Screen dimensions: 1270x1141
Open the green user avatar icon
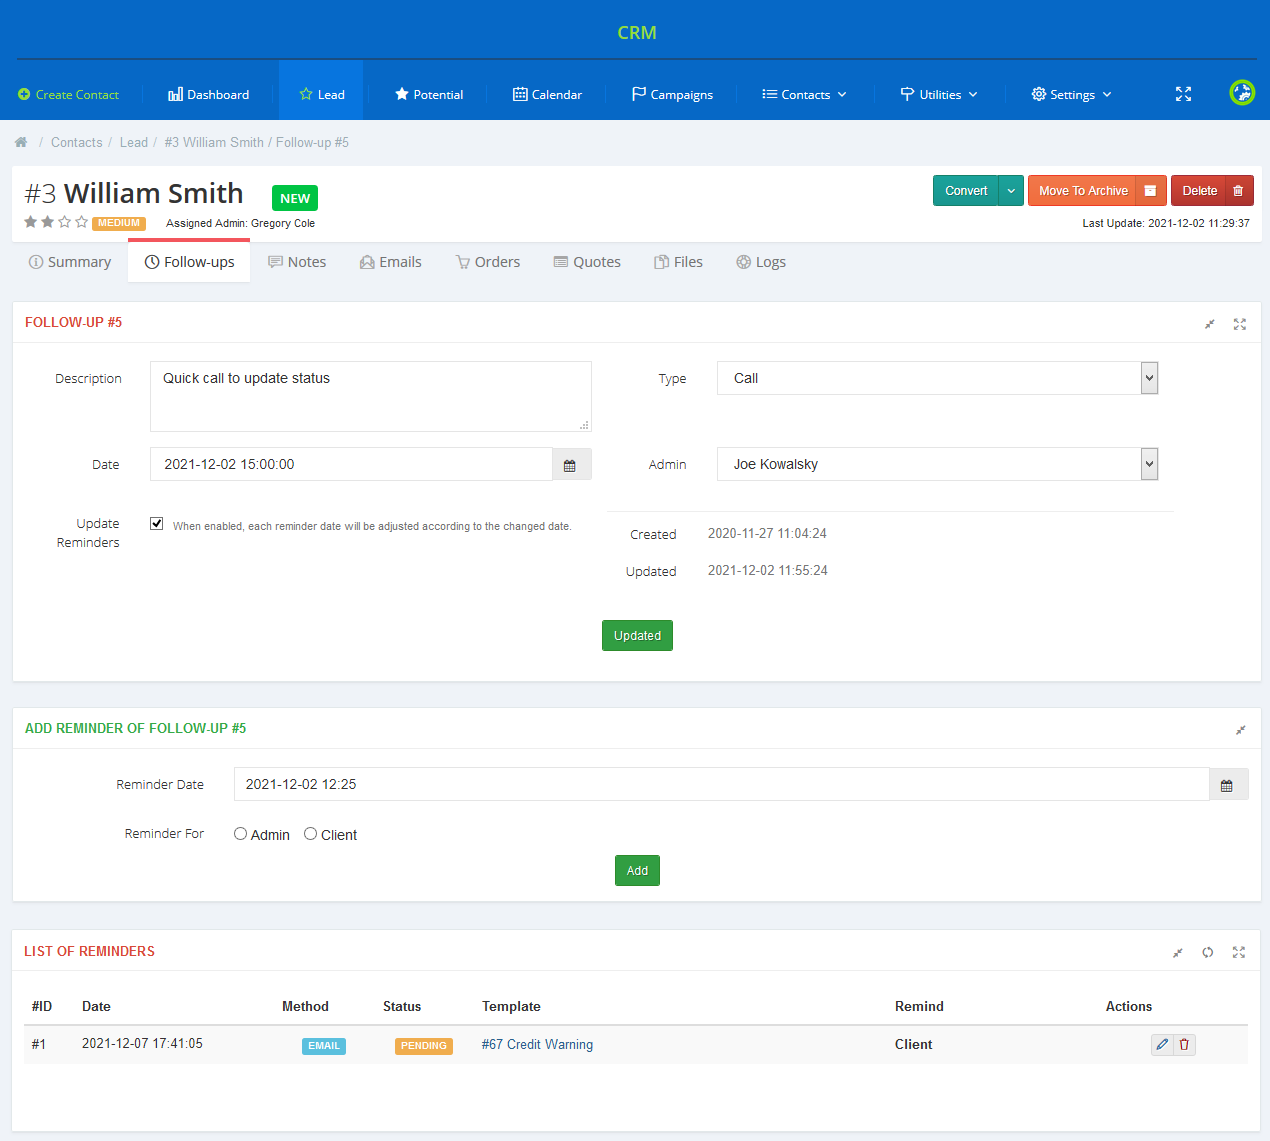point(1242,93)
